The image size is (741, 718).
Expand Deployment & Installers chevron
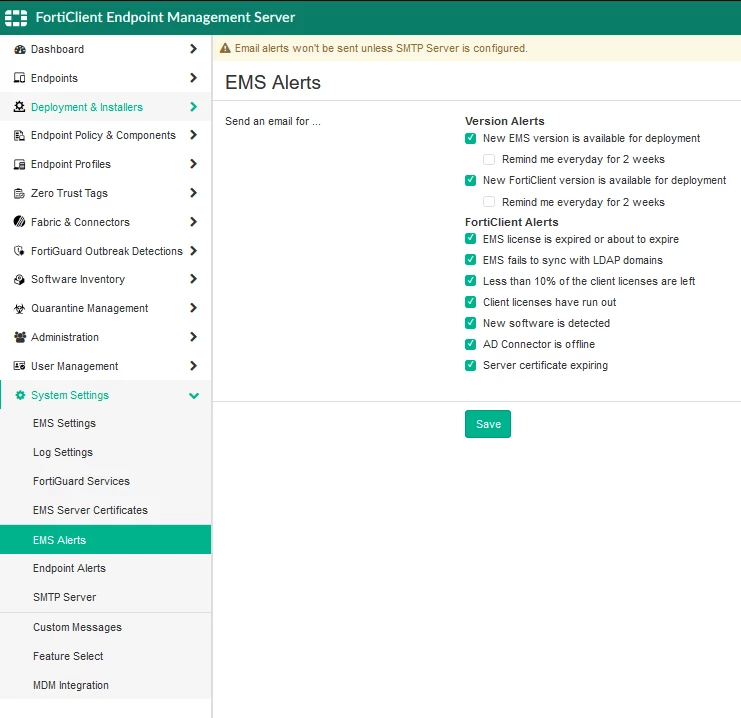tap(193, 107)
